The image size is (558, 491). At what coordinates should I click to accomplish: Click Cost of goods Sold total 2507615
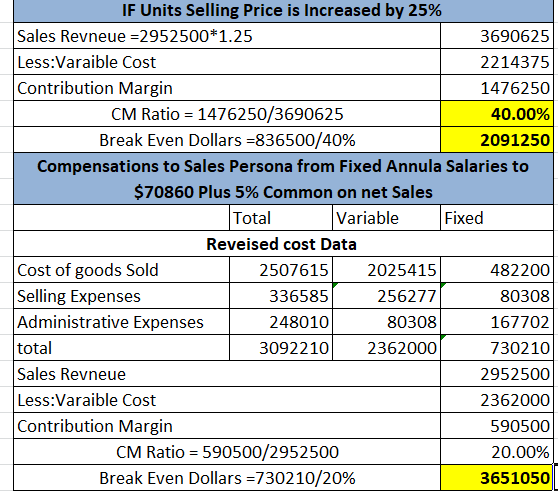click(281, 270)
